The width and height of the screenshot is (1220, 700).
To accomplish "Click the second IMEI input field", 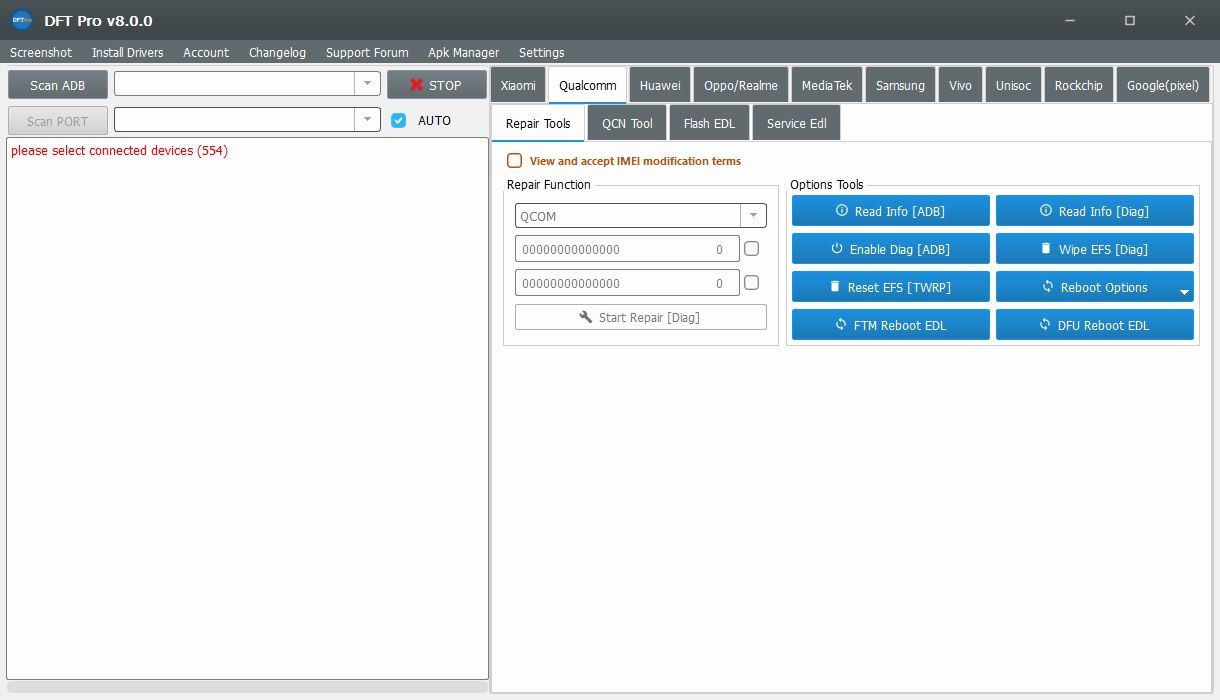I will [627, 283].
